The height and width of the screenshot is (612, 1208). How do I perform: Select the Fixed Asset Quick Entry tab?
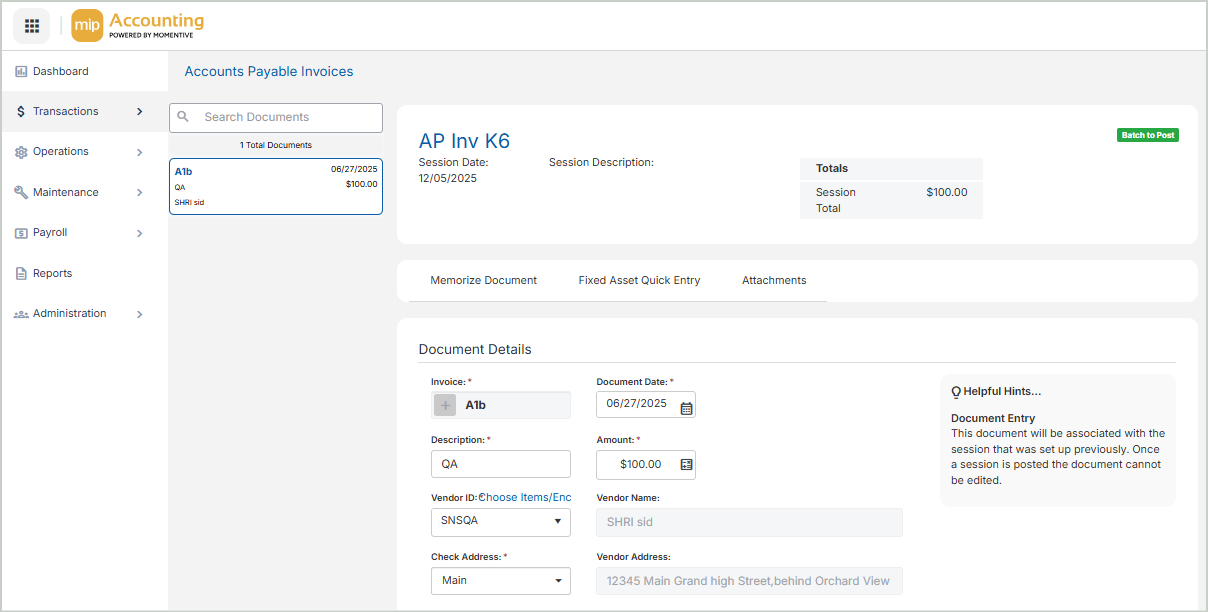[x=639, y=281]
